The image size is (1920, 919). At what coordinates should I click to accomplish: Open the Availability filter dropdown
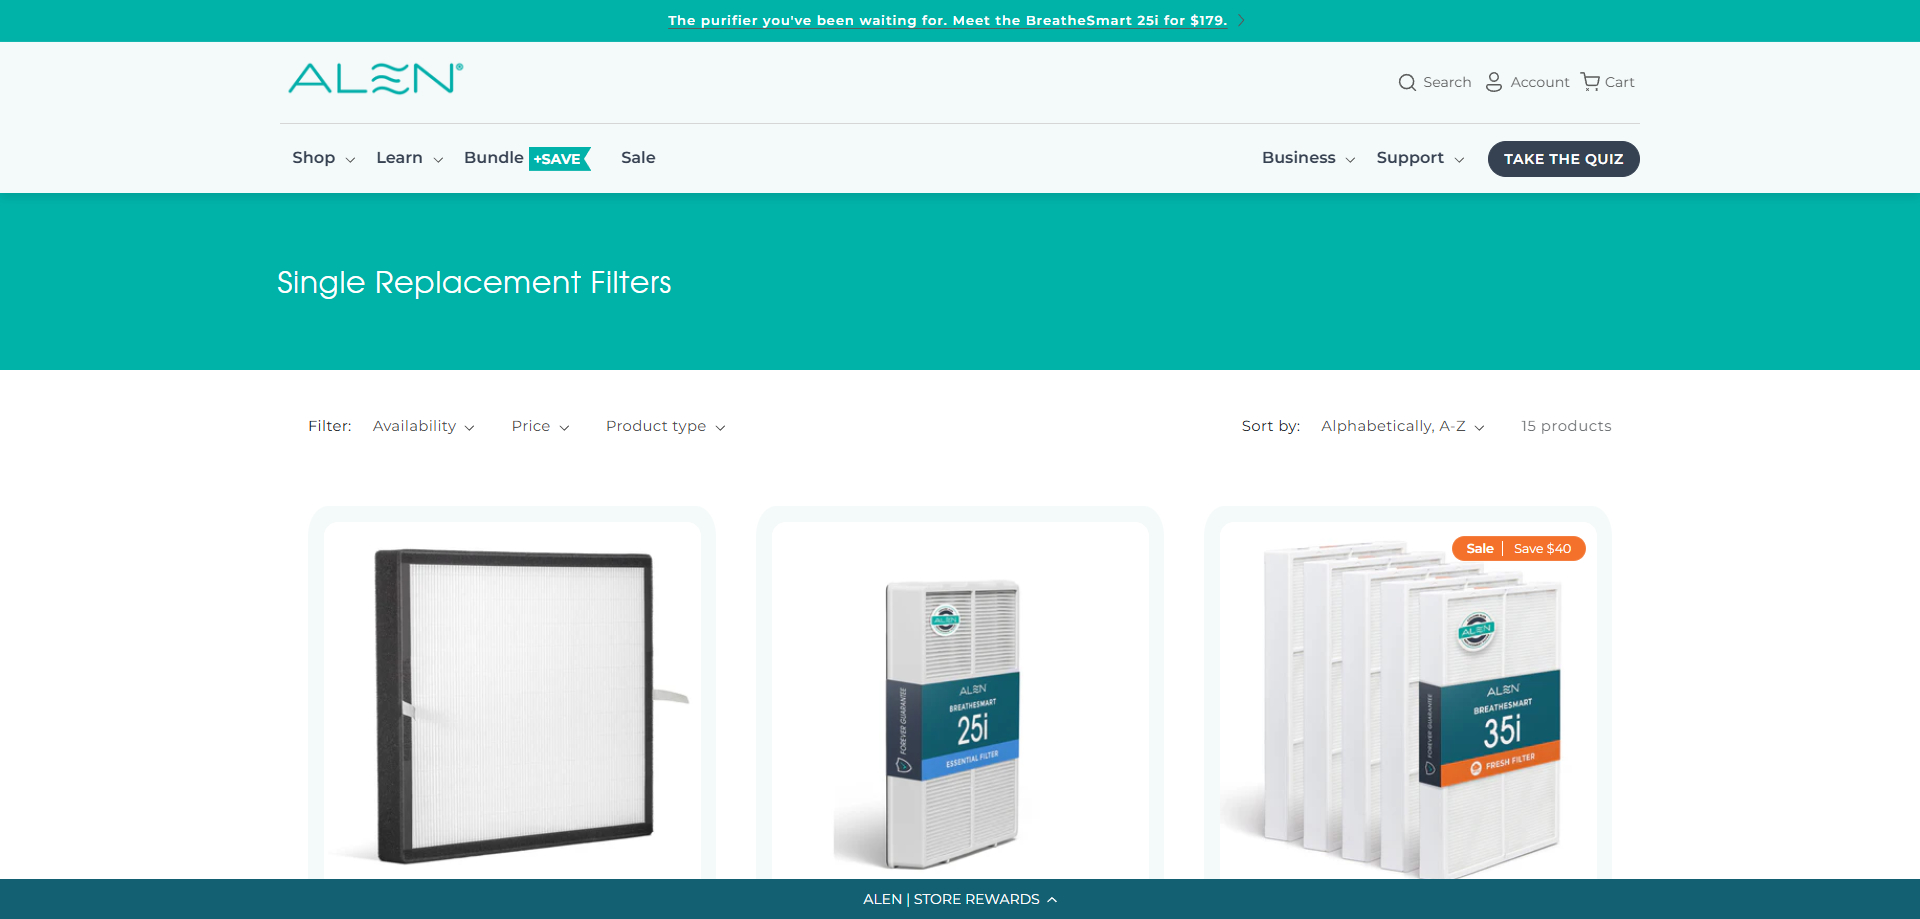(423, 426)
